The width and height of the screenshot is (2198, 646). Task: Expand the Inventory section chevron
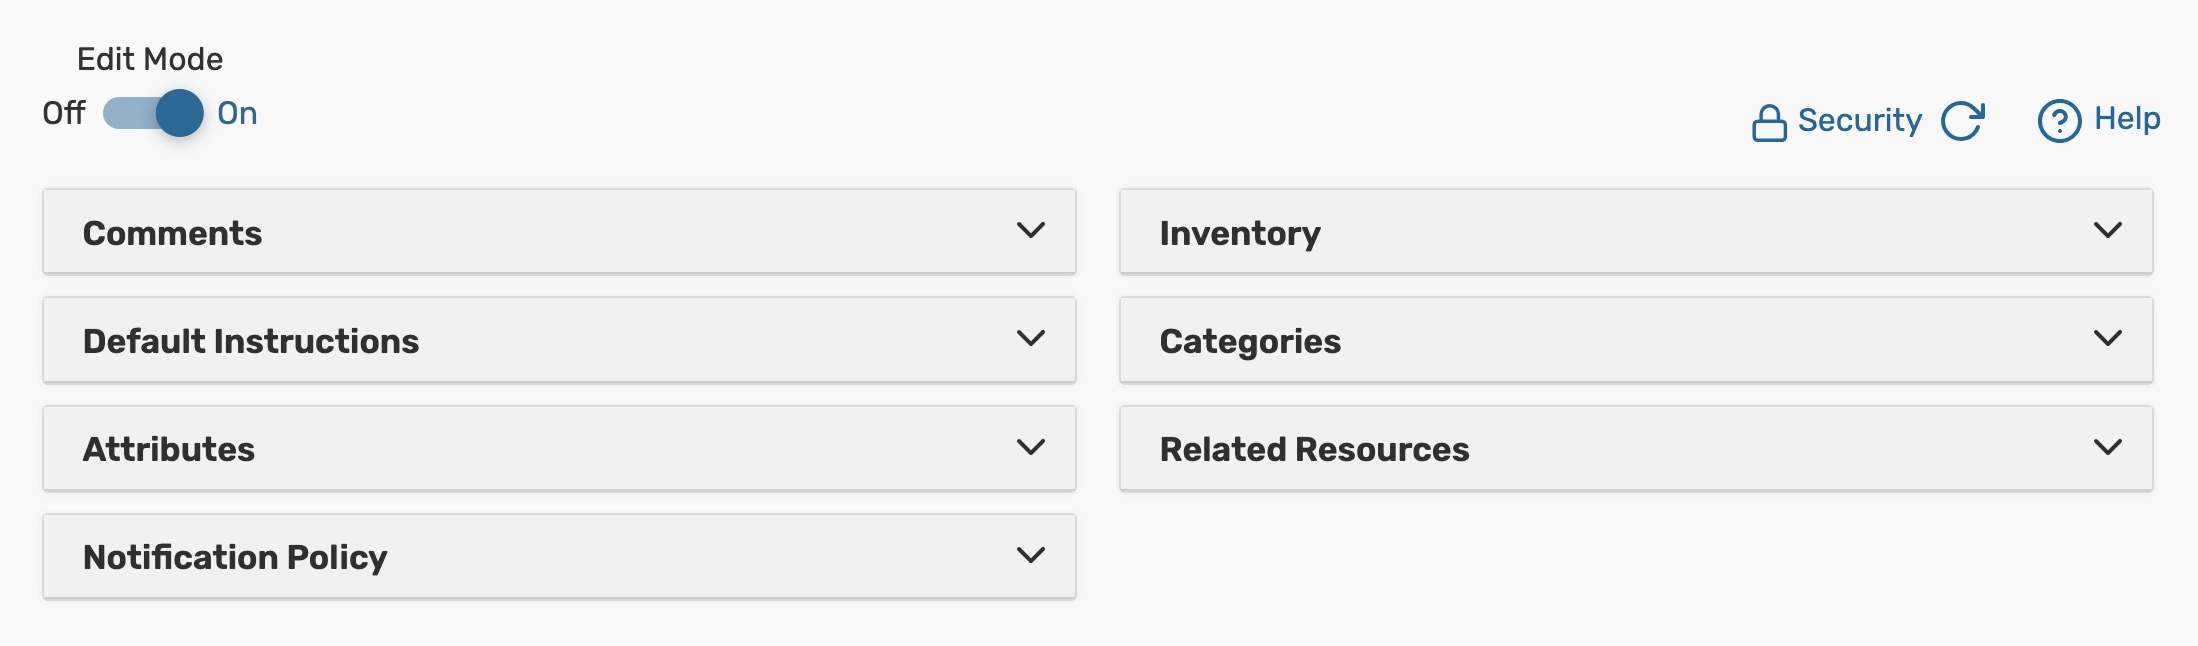pyautogui.click(x=2107, y=230)
